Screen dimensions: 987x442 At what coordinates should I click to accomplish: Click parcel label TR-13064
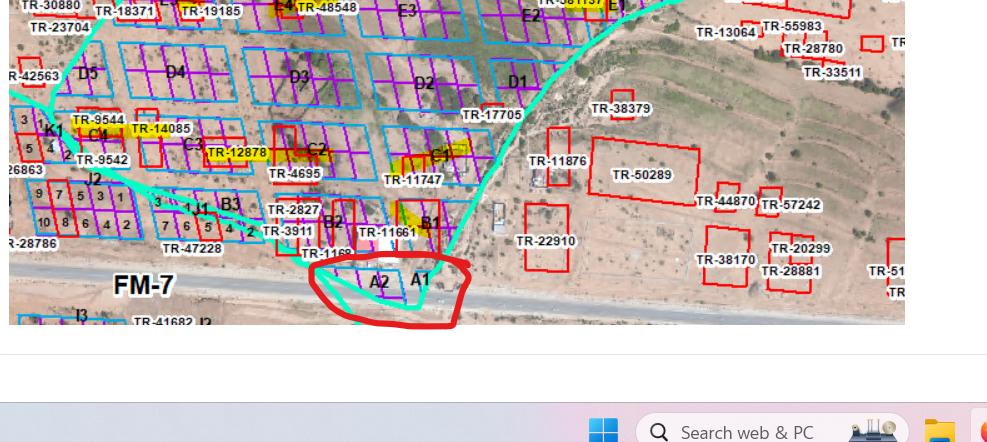click(726, 32)
